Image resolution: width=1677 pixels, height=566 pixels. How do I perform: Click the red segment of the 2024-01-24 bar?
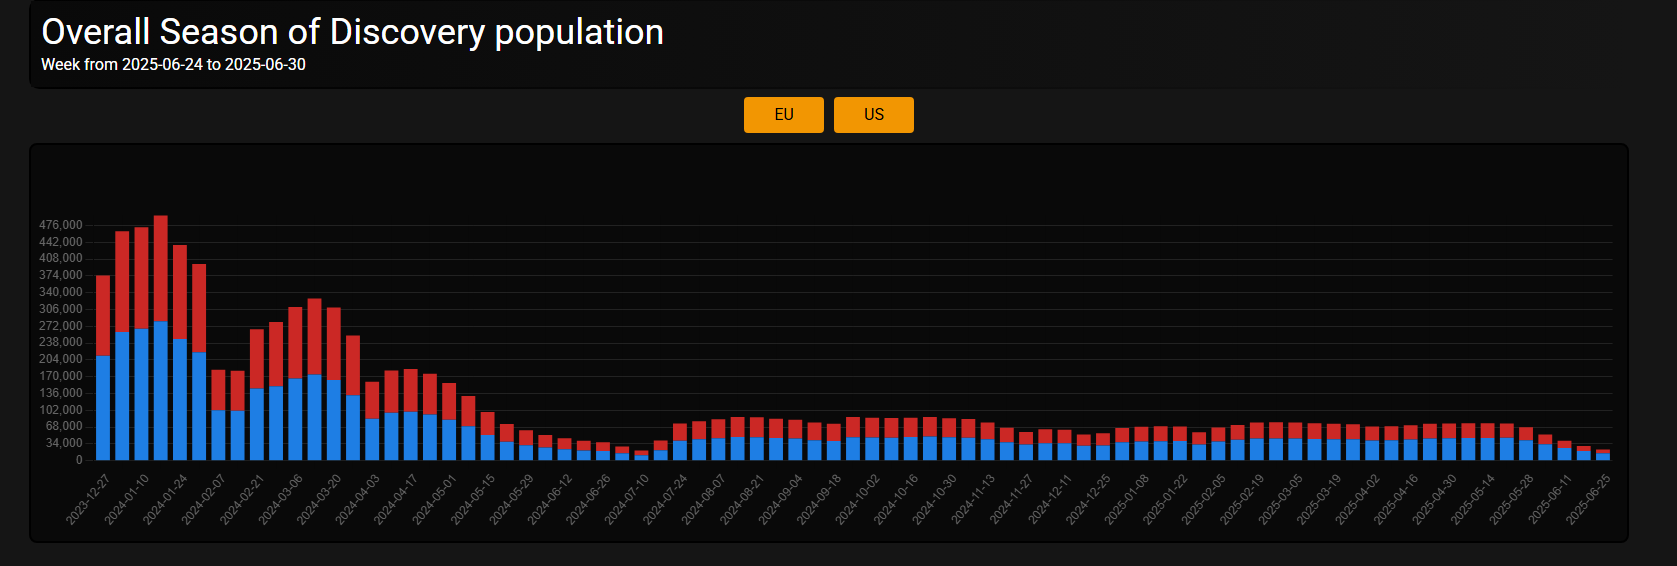pos(180,292)
